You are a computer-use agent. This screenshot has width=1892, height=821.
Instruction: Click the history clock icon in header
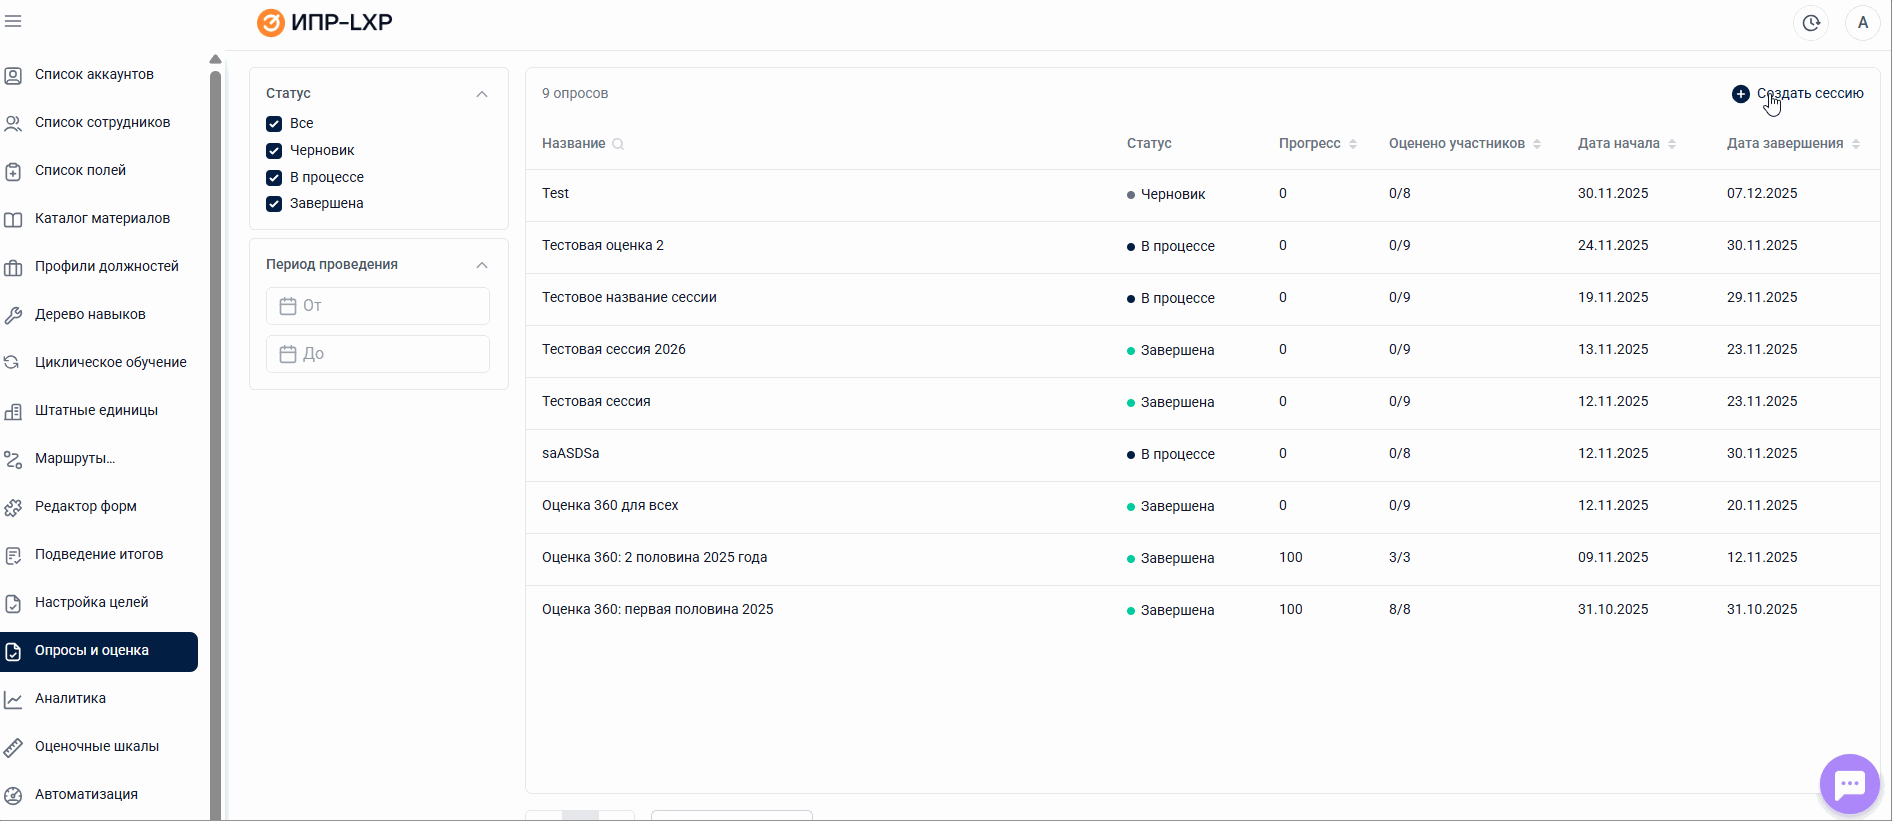1811,23
